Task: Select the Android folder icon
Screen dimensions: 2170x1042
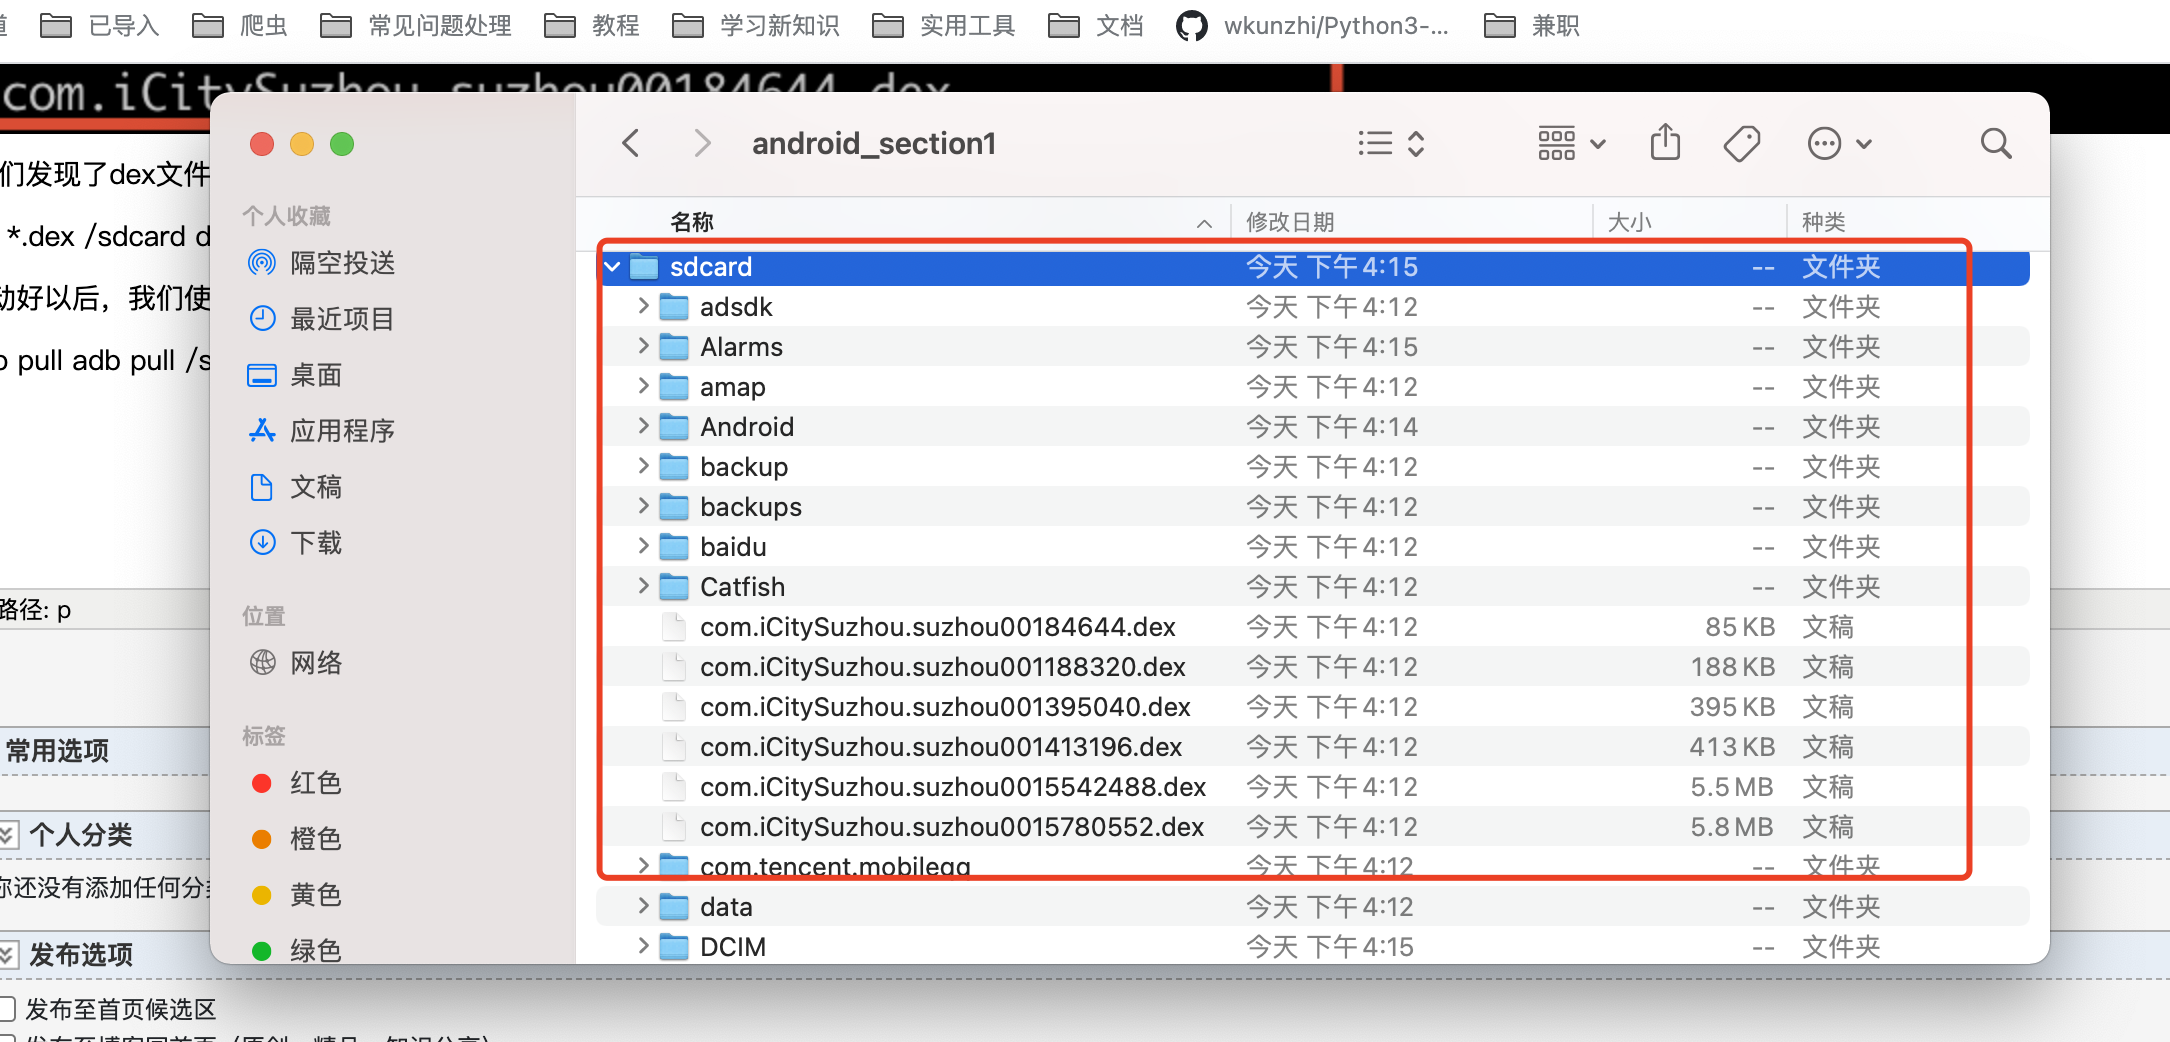Action: [674, 427]
